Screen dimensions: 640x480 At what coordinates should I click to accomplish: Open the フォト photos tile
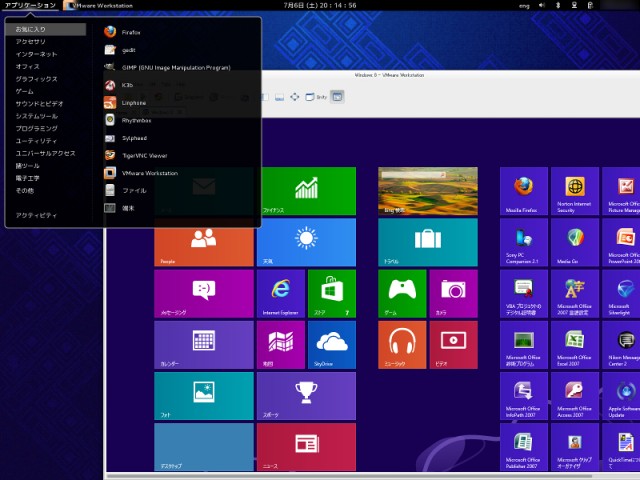coord(204,396)
